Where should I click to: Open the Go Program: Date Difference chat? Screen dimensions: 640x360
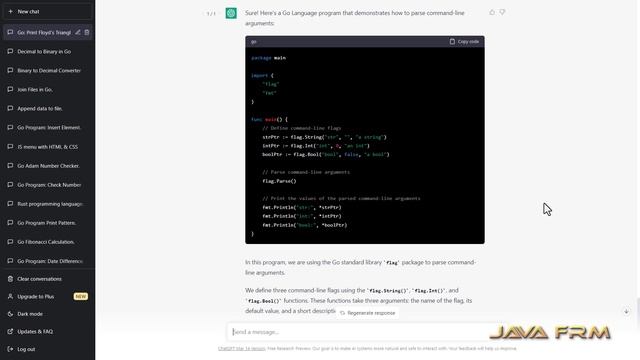(x=47, y=261)
